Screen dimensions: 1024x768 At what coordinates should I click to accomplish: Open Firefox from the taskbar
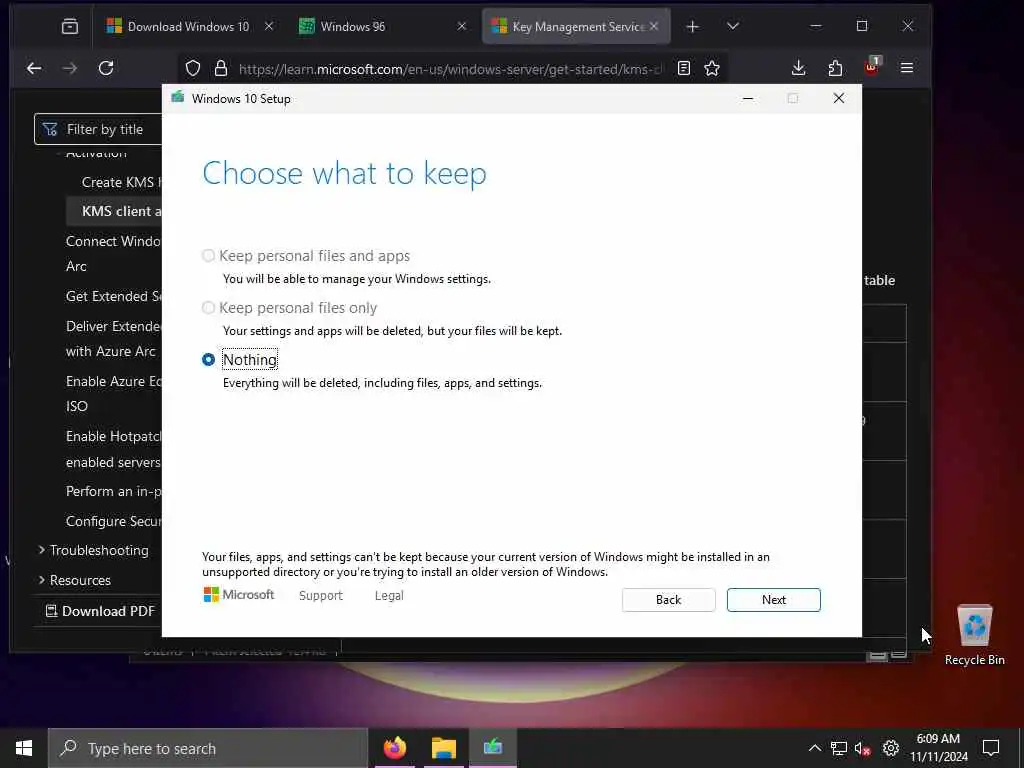click(x=394, y=748)
